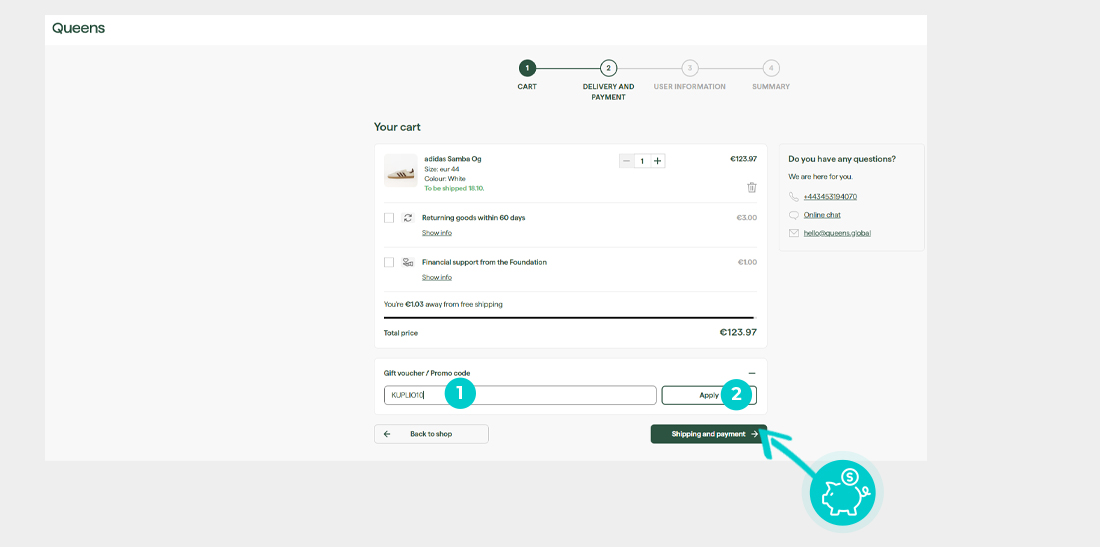Show info for Financial support option
The image size is (1100, 547).
[x=436, y=277]
